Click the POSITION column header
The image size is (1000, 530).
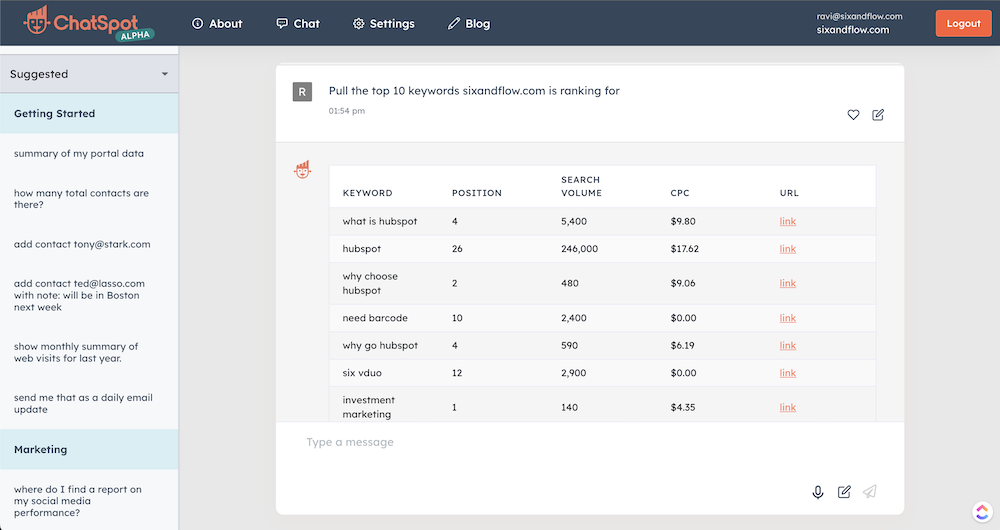477,193
